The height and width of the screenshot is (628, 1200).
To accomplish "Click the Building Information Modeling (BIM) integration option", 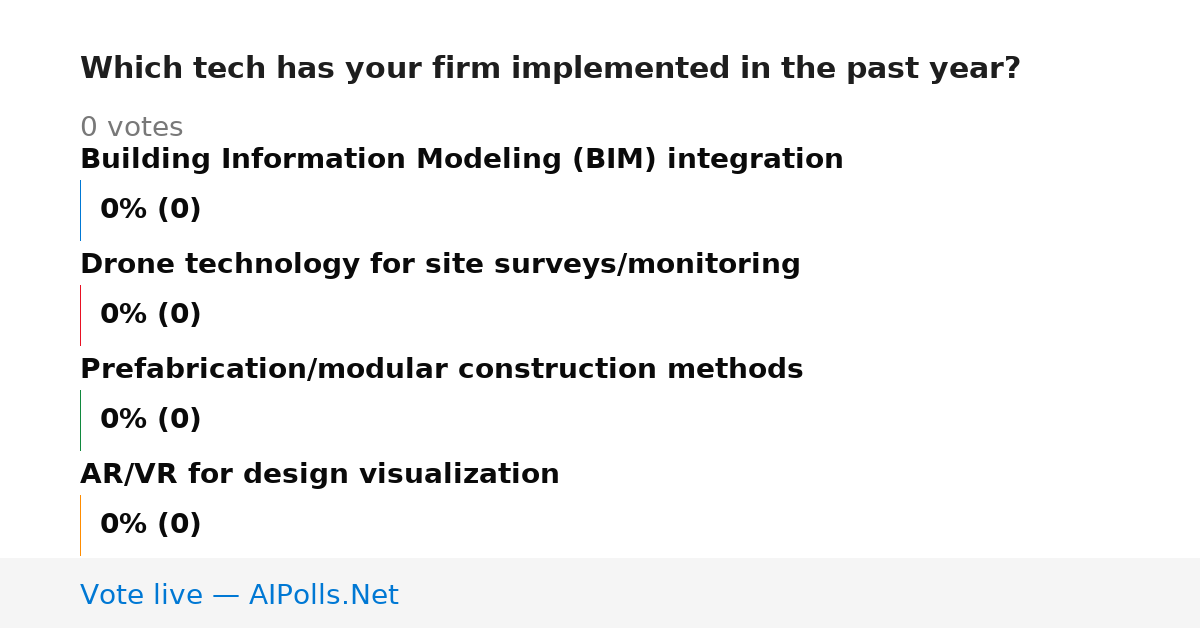I will click(x=461, y=160).
